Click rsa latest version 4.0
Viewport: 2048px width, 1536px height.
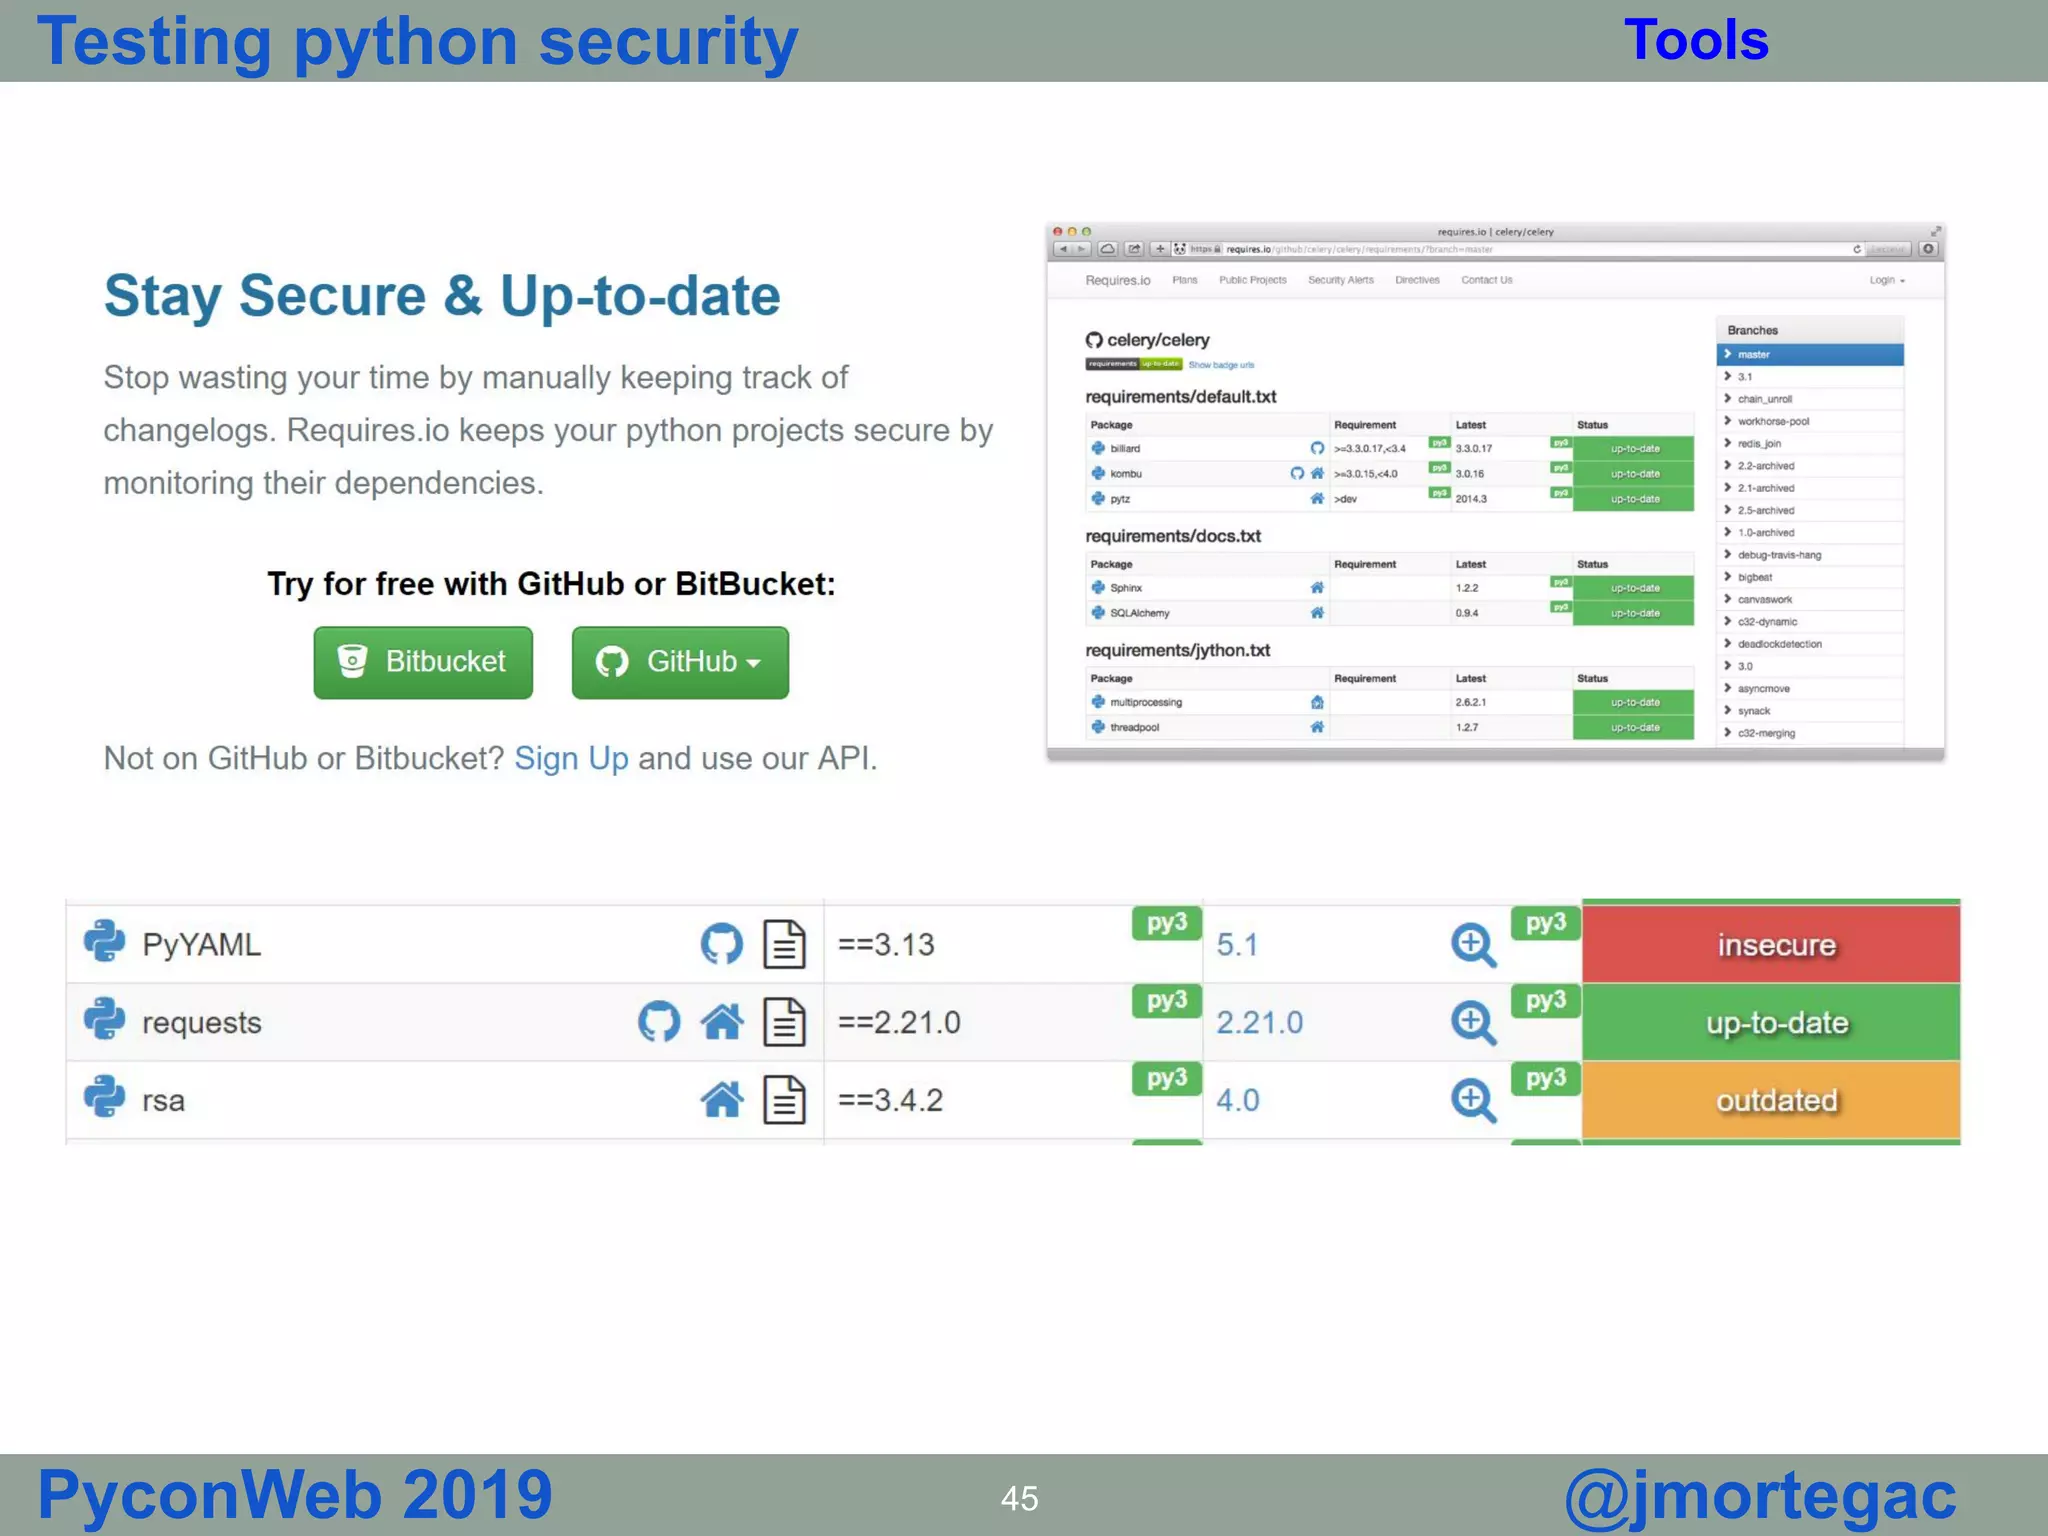1237,1101
